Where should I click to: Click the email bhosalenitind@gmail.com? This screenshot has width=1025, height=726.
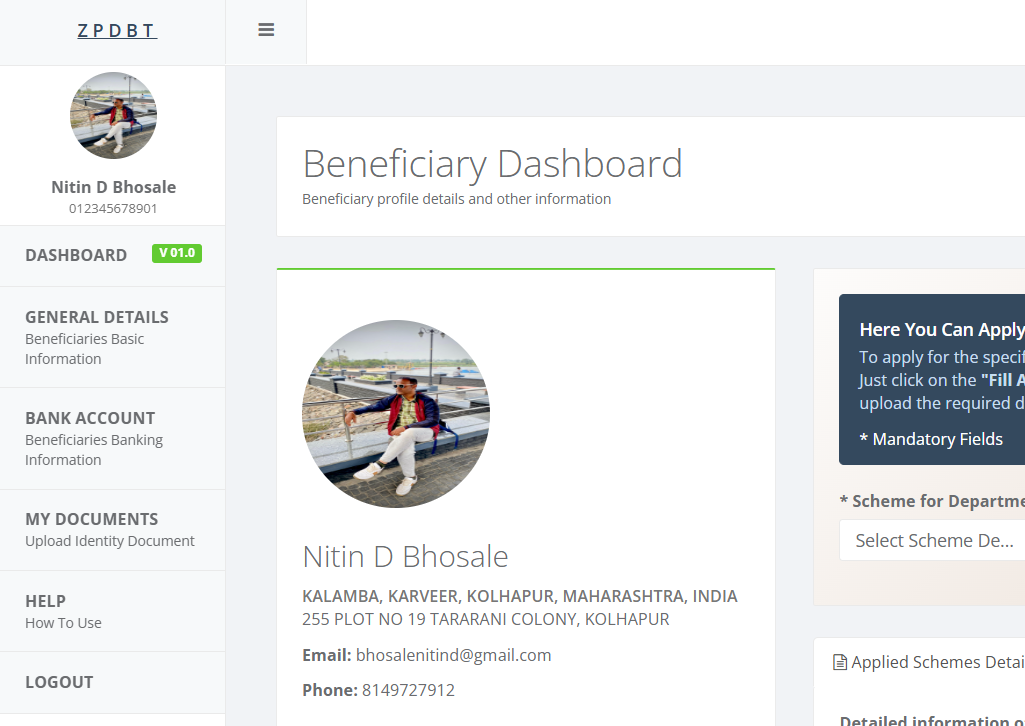click(453, 655)
